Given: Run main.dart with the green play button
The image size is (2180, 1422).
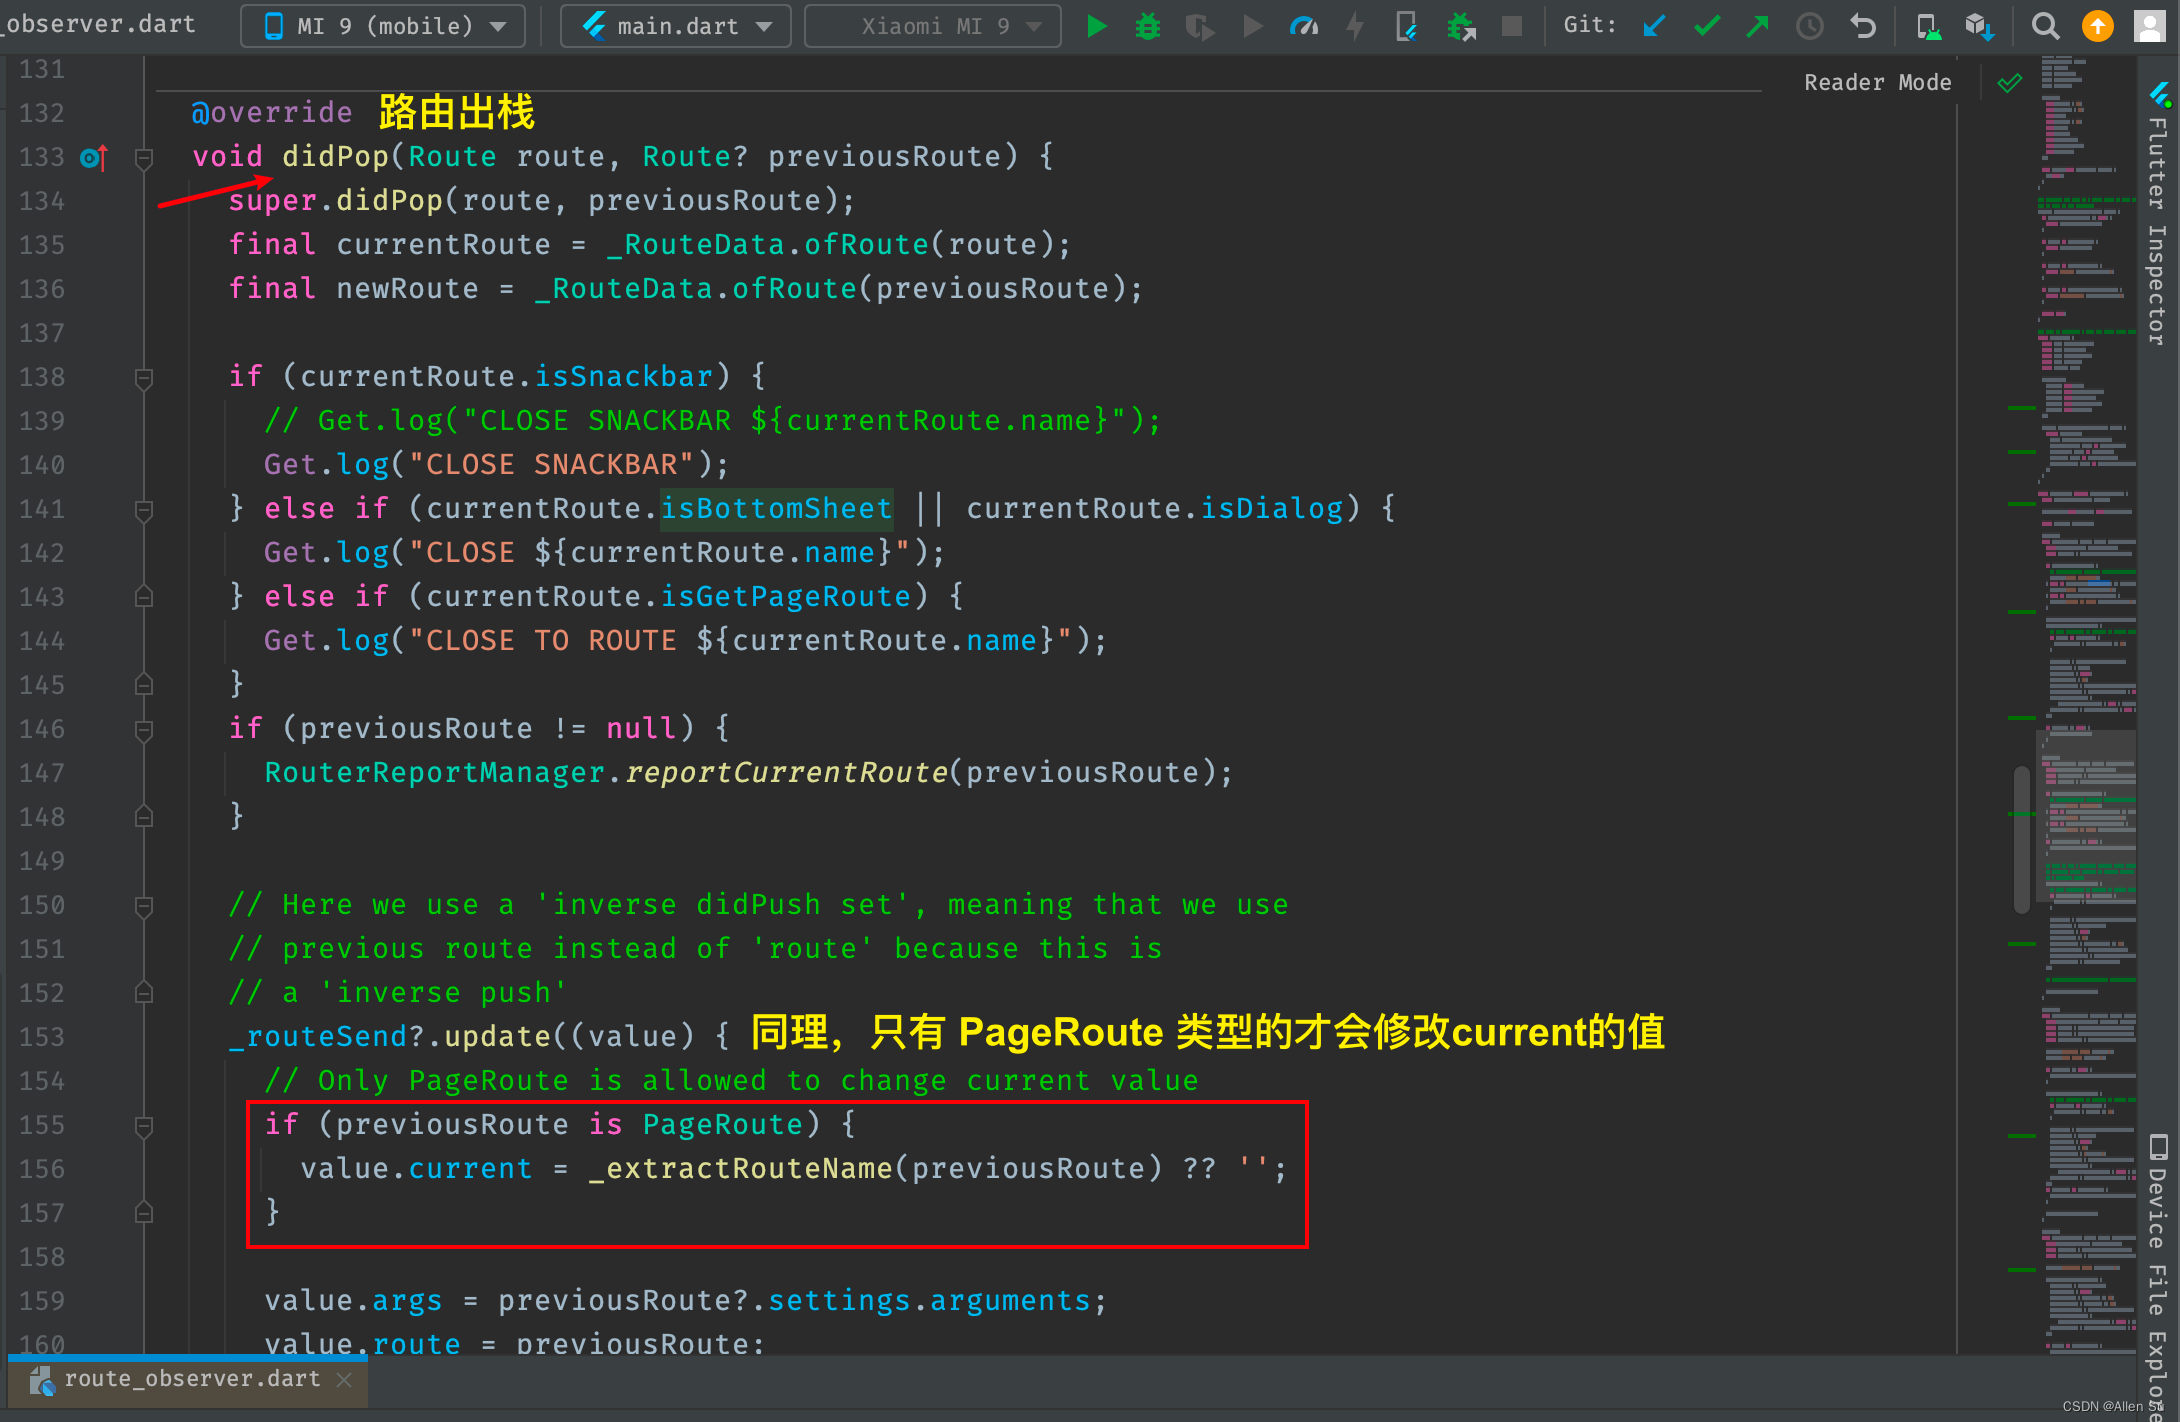Looking at the screenshot, I should [x=1097, y=26].
